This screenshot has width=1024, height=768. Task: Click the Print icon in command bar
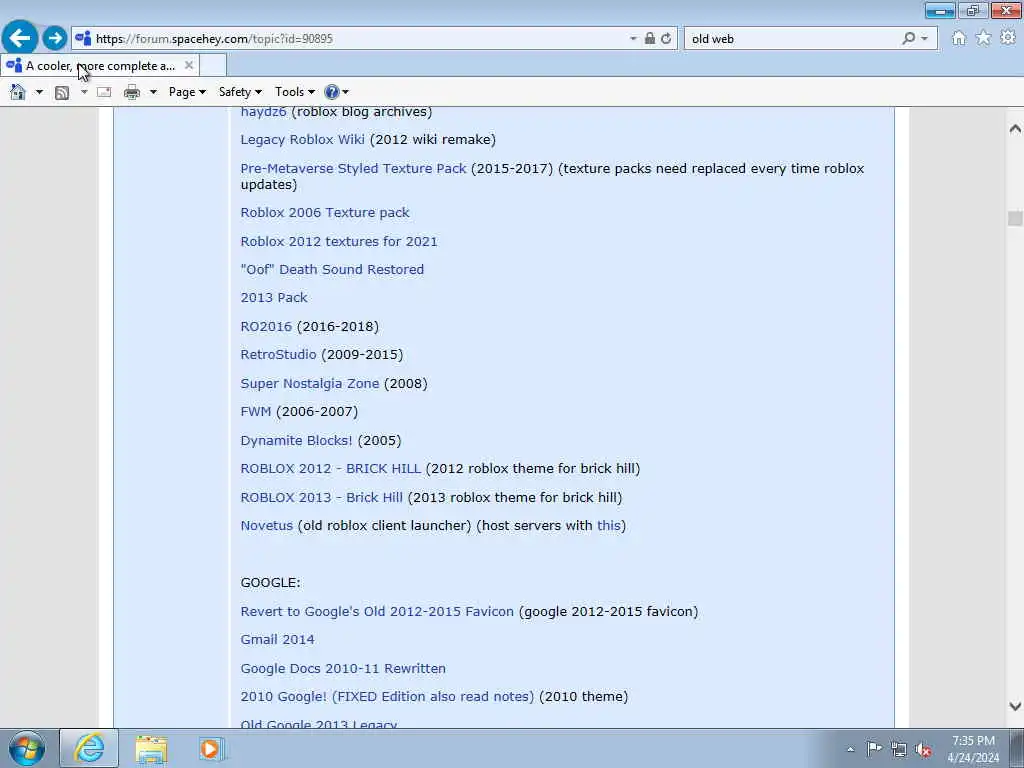coord(132,92)
